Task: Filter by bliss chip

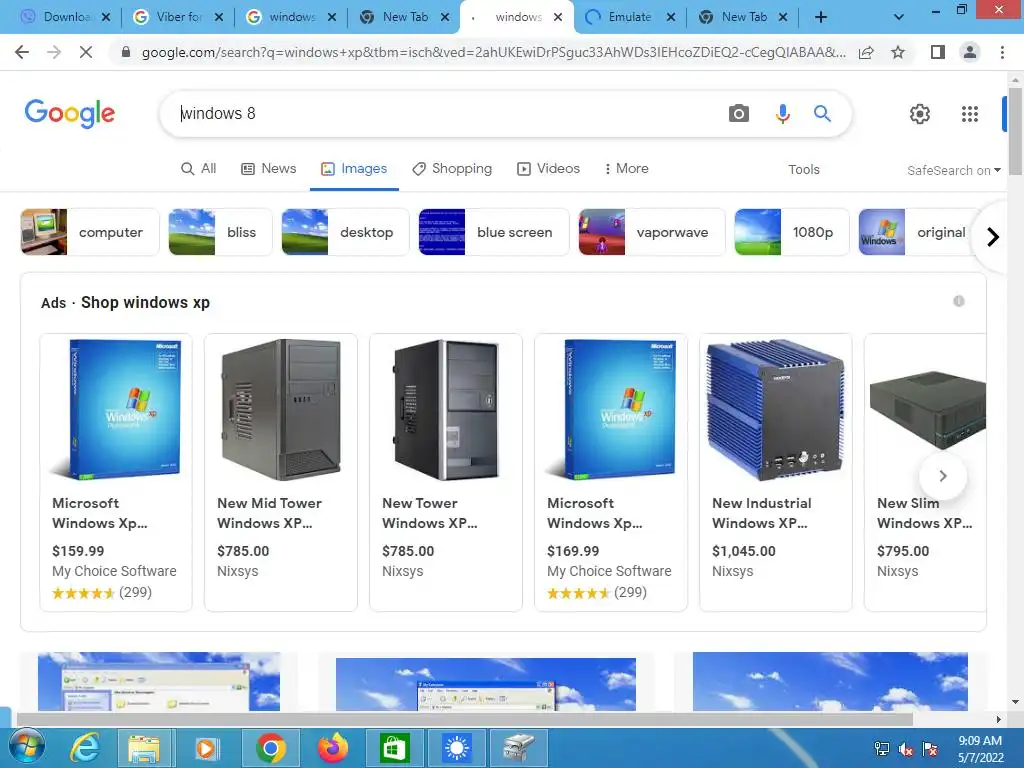Action: (x=220, y=232)
